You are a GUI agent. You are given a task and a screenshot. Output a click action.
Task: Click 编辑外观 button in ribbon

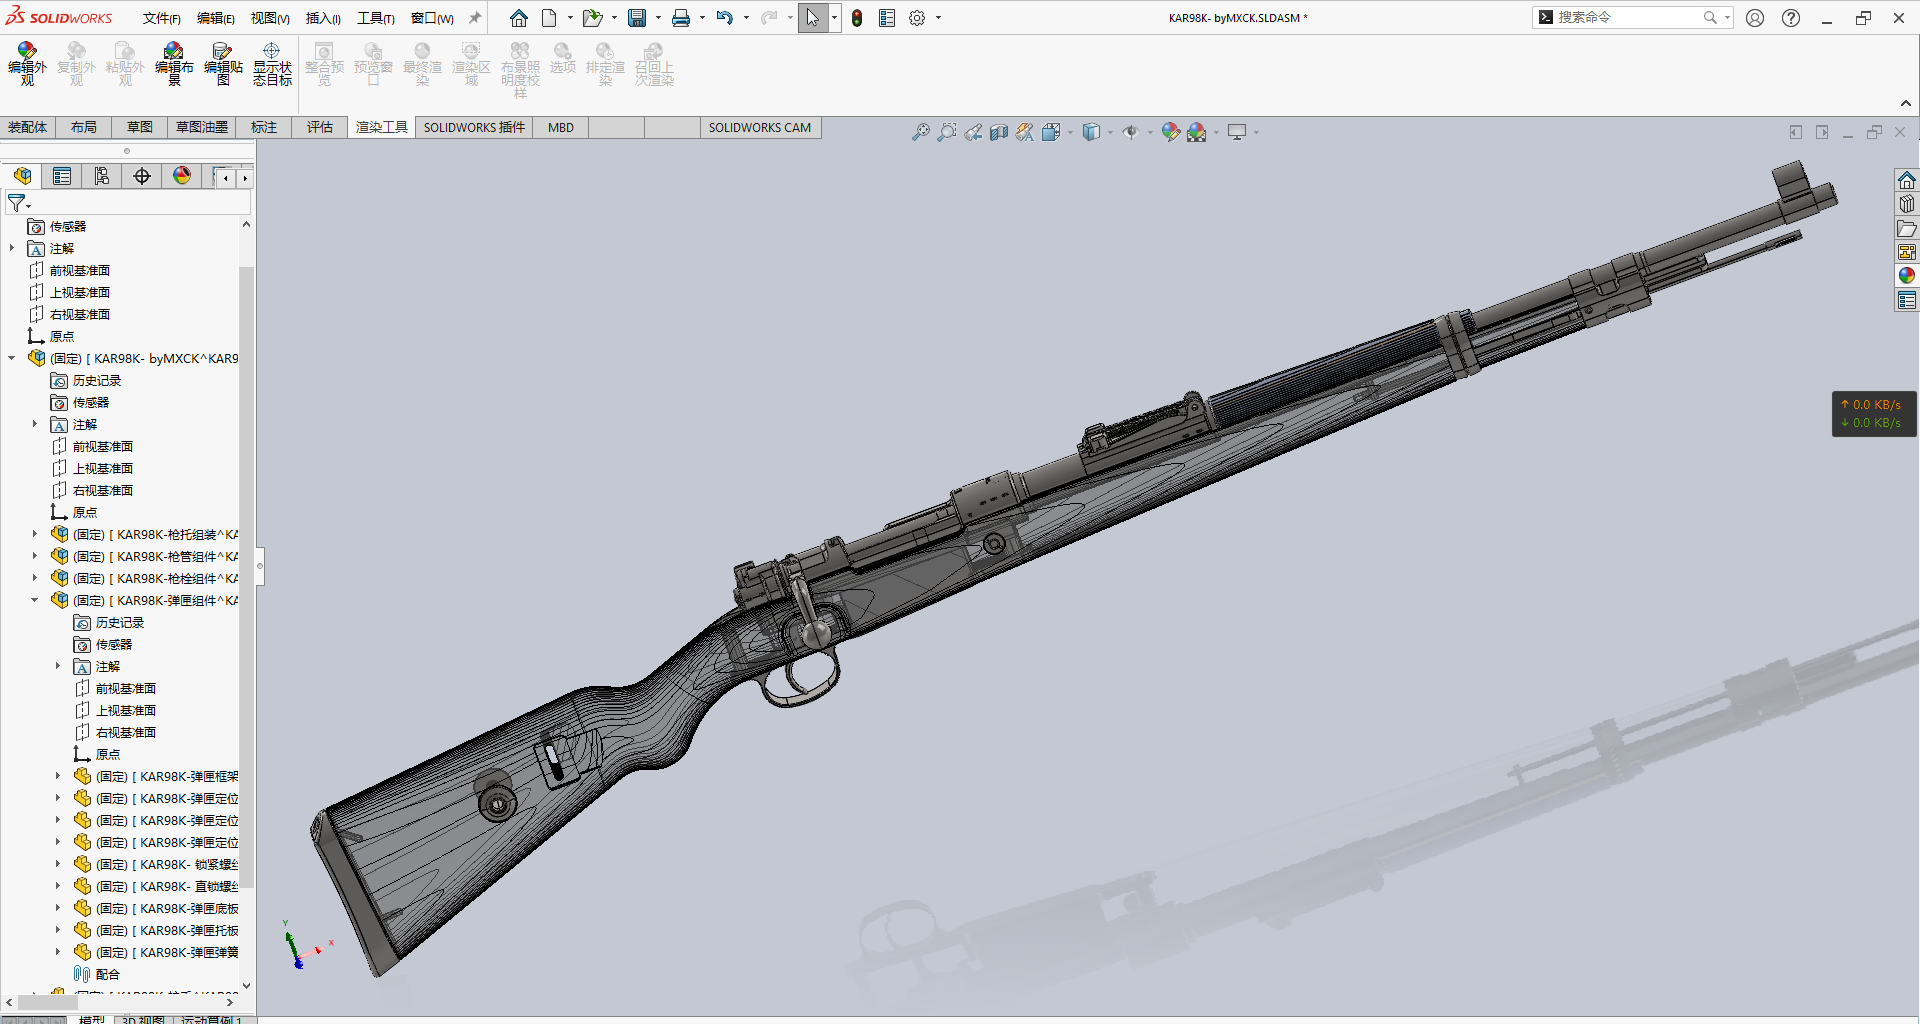[27, 64]
